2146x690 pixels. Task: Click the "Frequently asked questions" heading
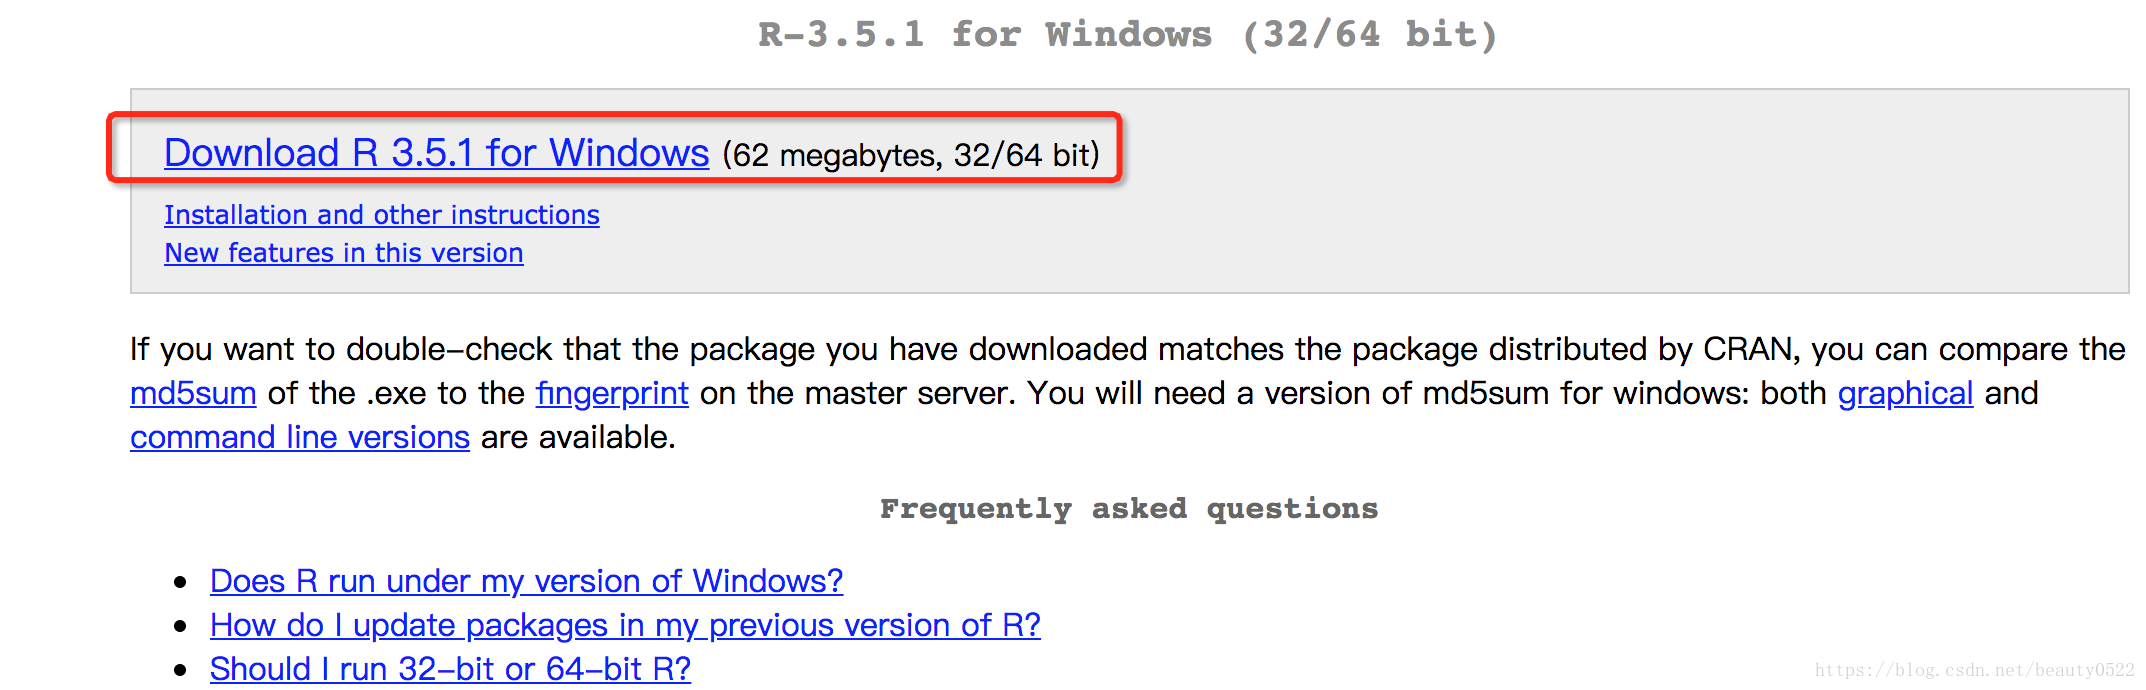[x=1128, y=509]
